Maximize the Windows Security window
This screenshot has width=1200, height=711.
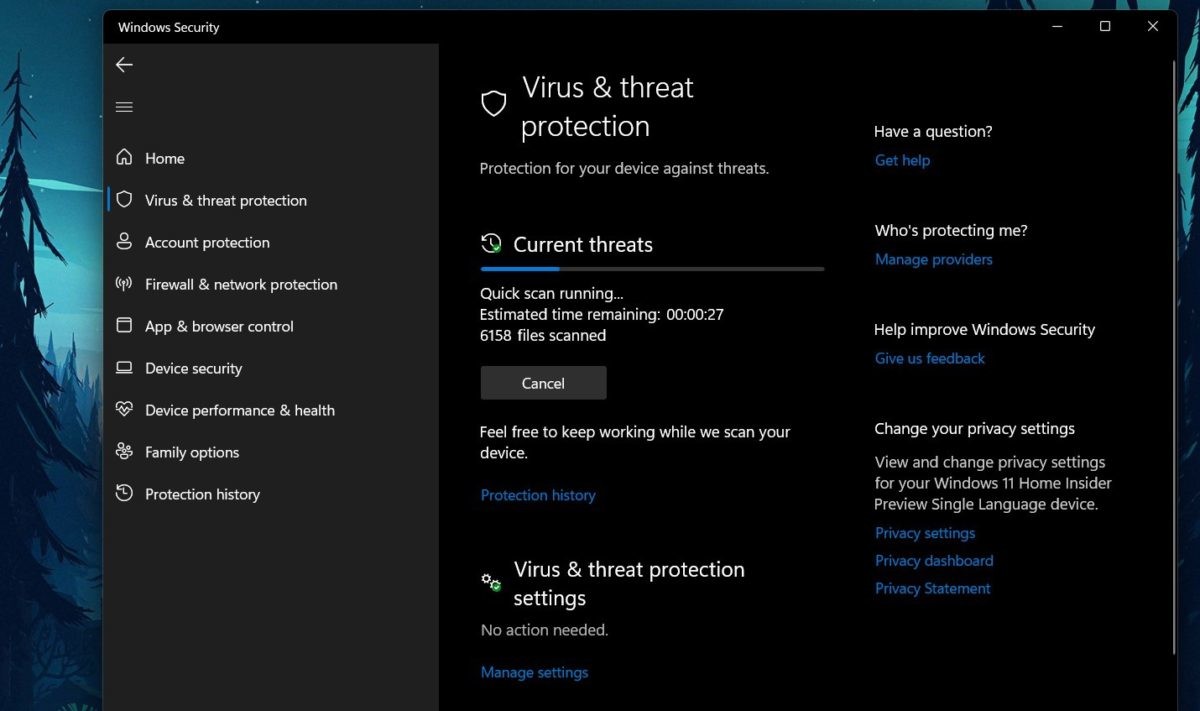(x=1105, y=27)
